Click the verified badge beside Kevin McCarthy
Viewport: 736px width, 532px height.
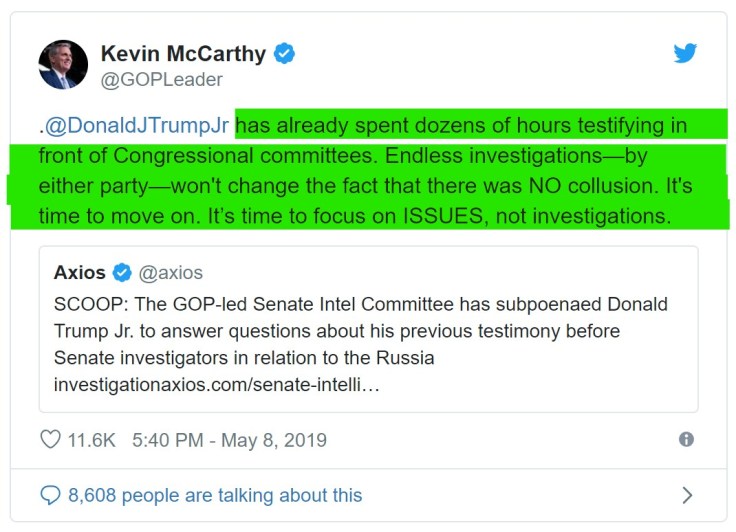tap(285, 54)
